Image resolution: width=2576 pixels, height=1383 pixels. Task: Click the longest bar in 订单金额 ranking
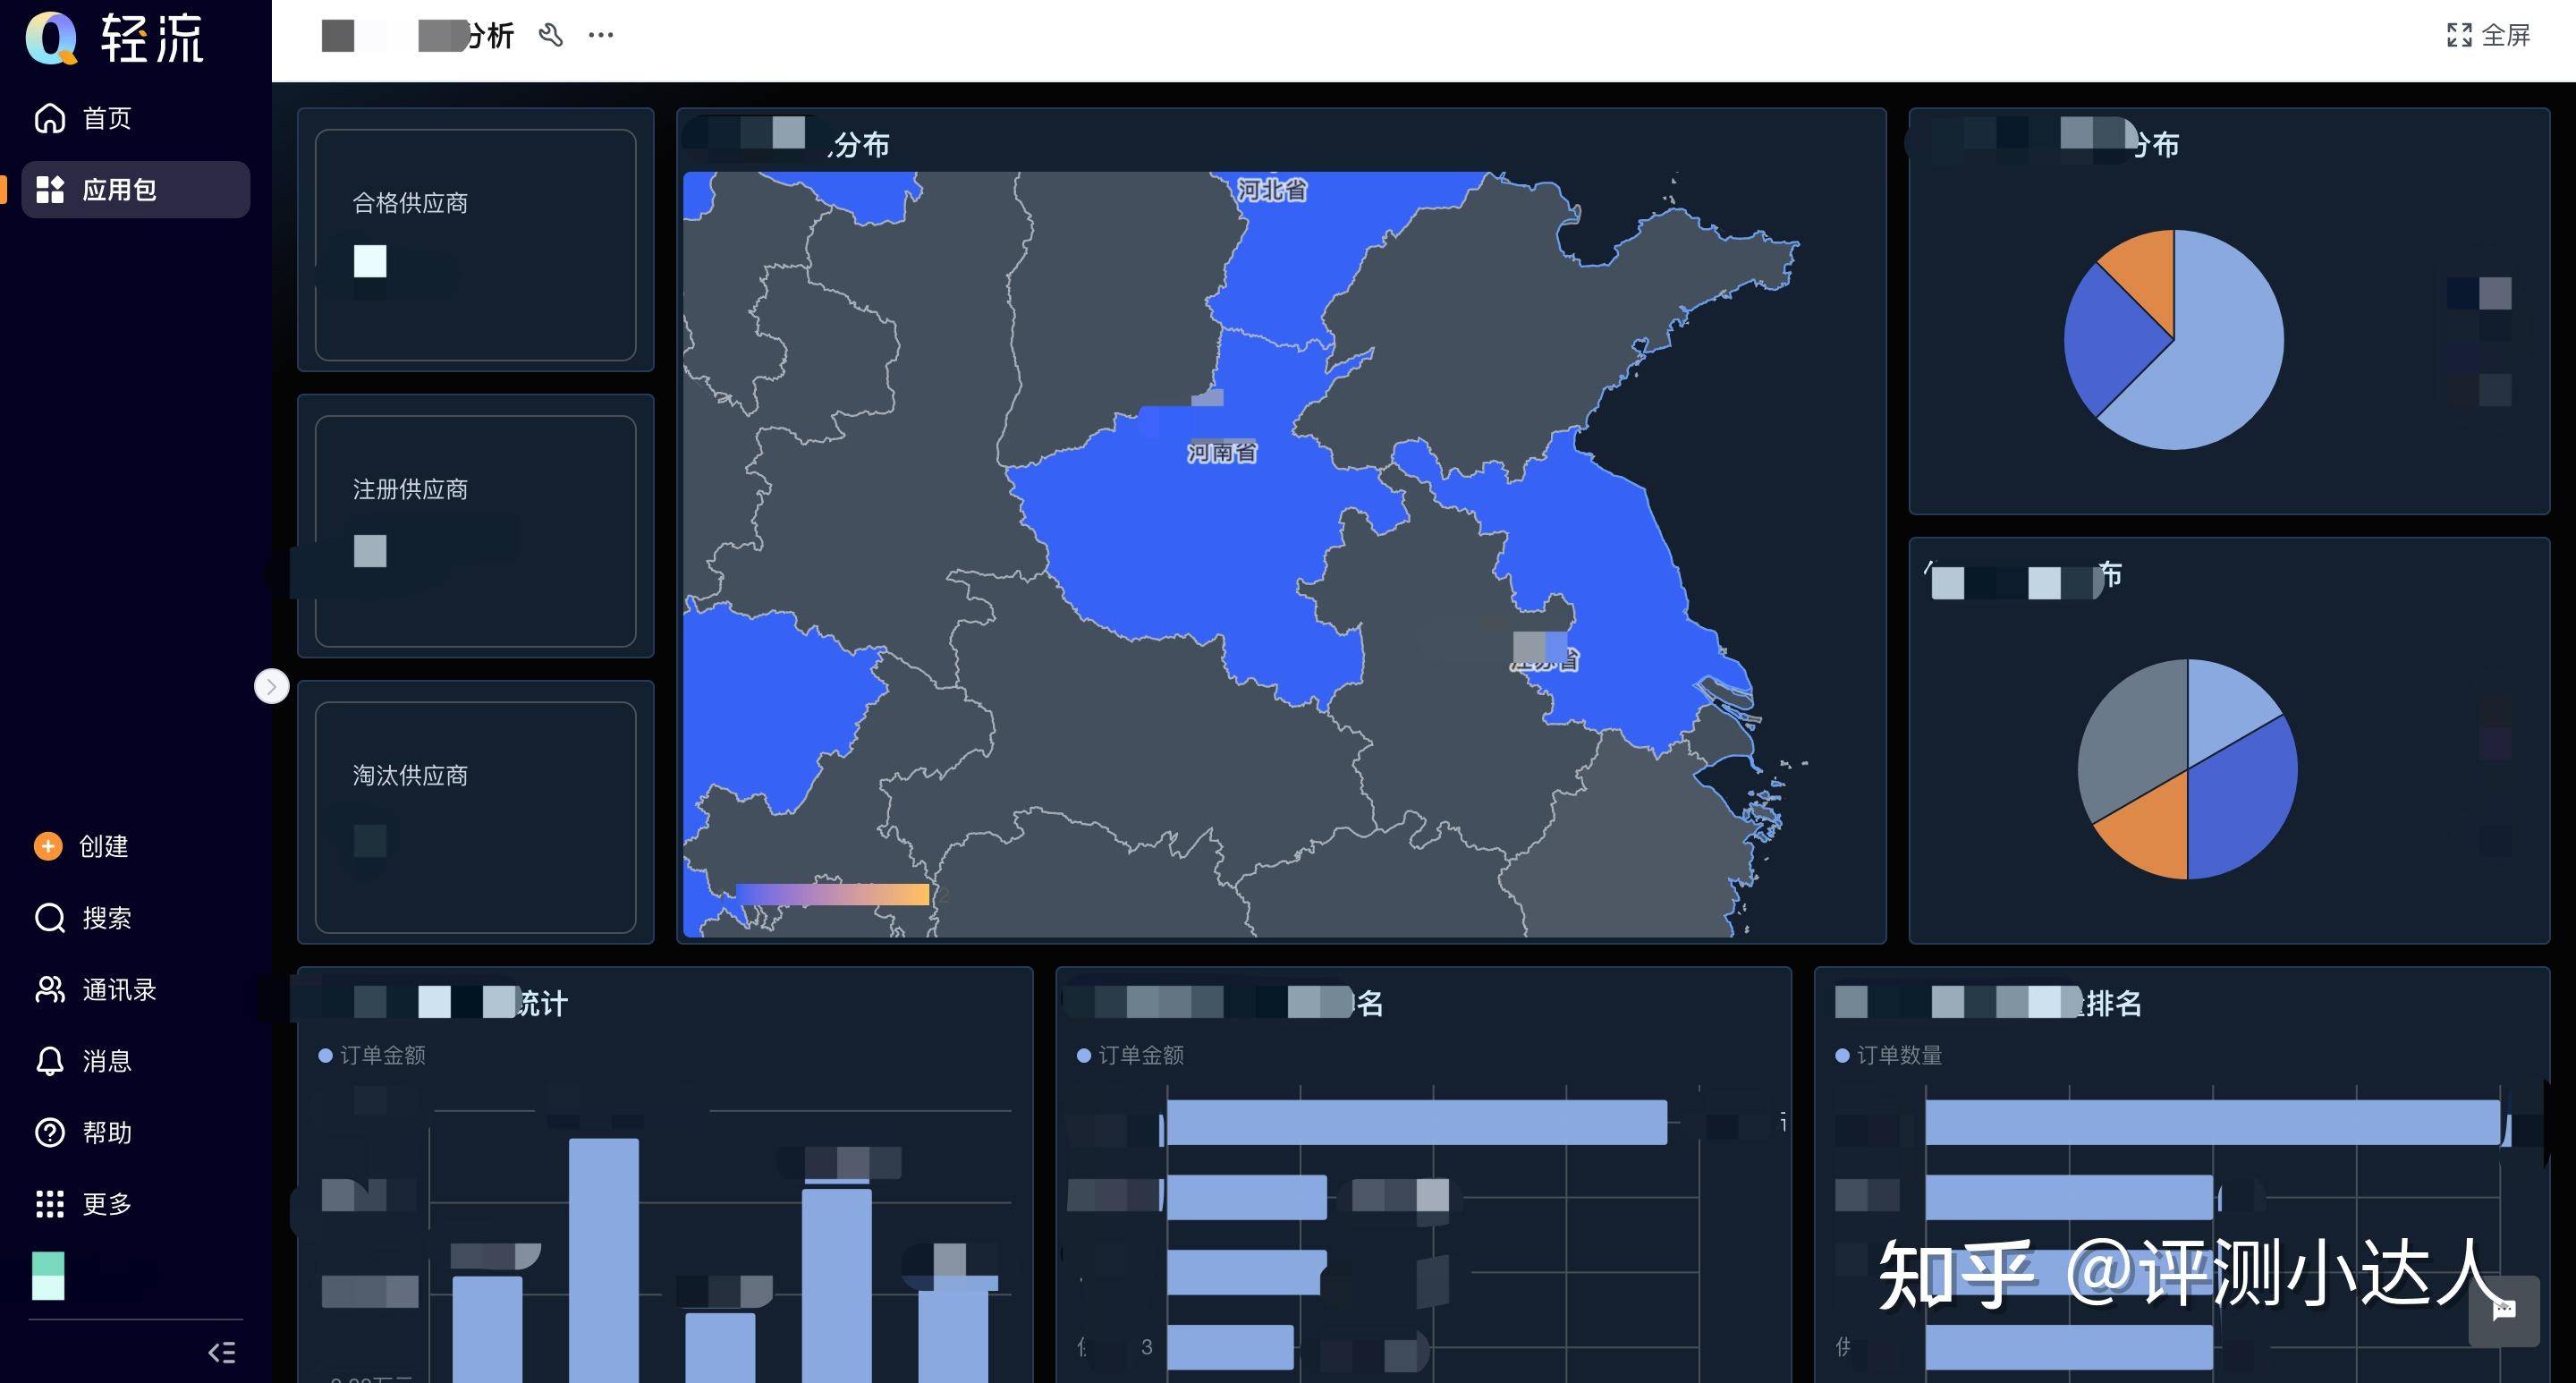[x=1417, y=1122]
